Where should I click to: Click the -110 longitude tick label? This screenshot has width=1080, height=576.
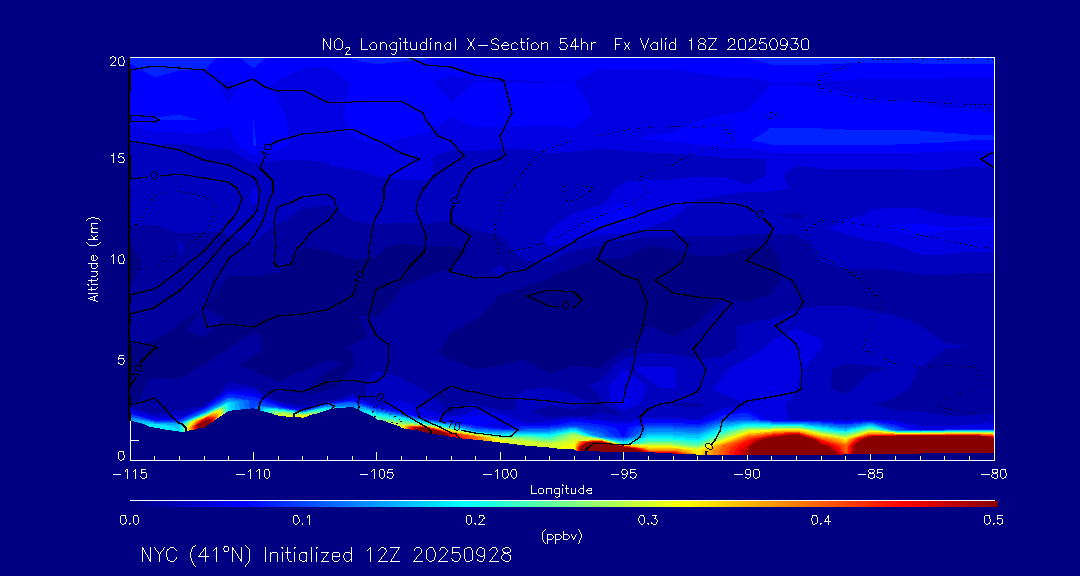tap(253, 473)
